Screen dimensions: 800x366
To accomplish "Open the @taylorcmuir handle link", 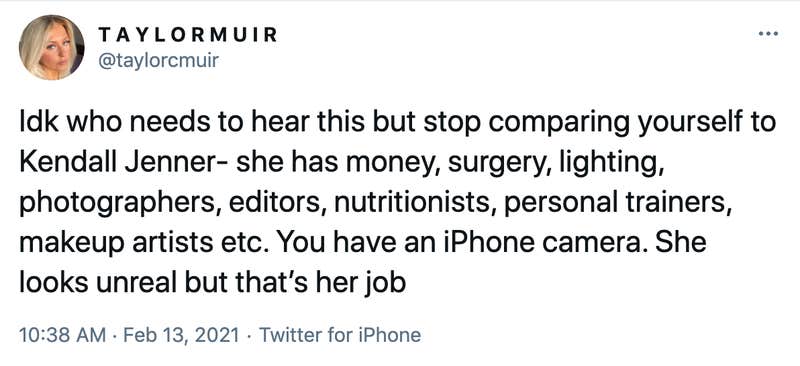I will click(x=158, y=61).
